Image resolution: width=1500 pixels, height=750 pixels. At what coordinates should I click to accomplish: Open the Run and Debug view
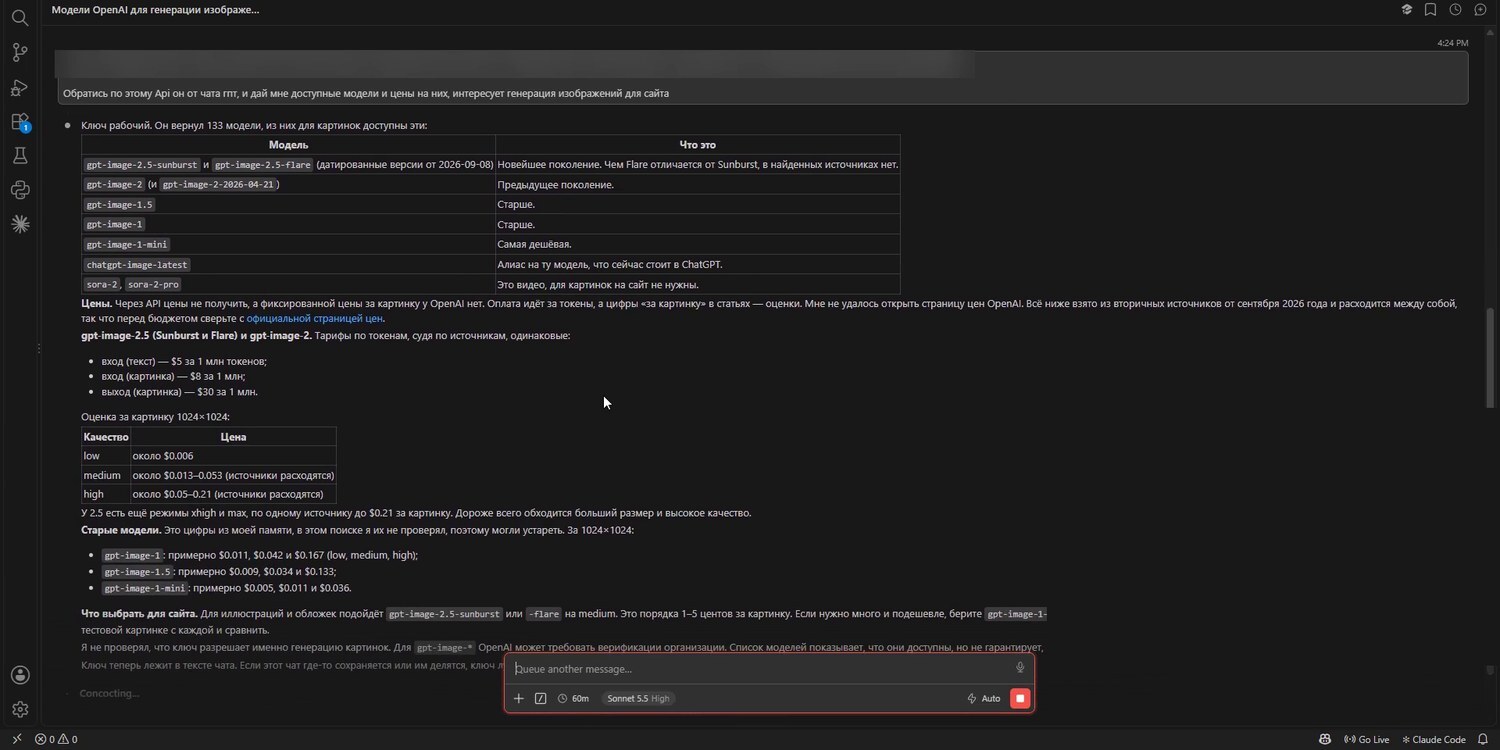click(19, 87)
